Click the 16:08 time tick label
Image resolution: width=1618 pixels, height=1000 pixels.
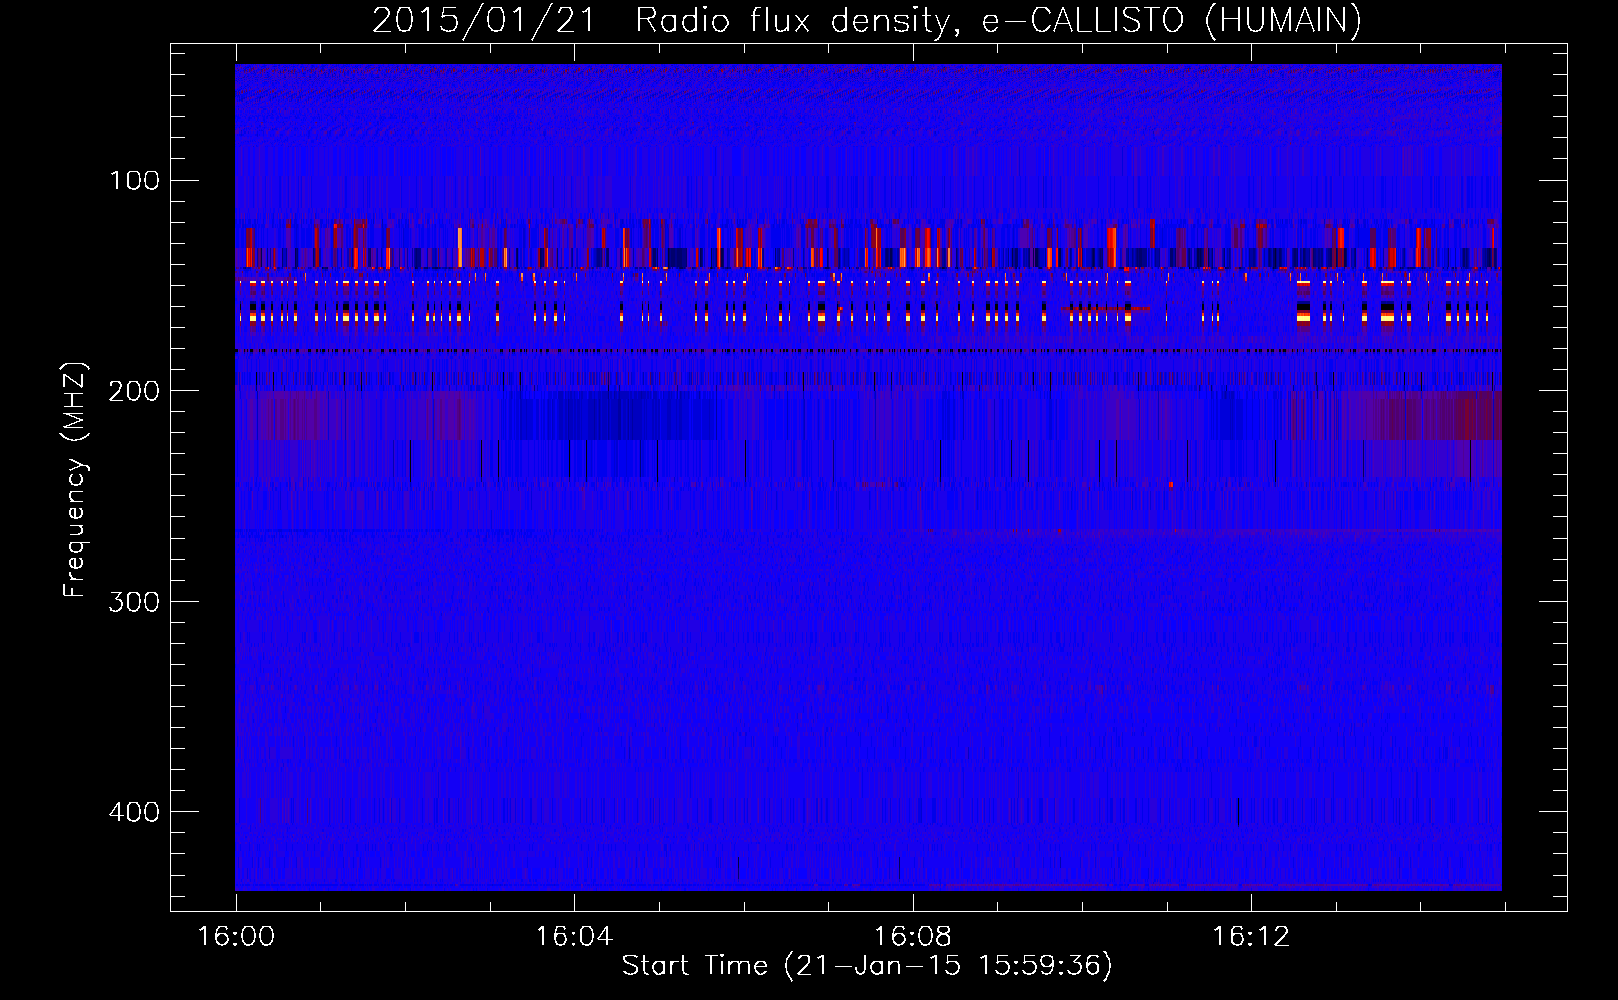(913, 937)
